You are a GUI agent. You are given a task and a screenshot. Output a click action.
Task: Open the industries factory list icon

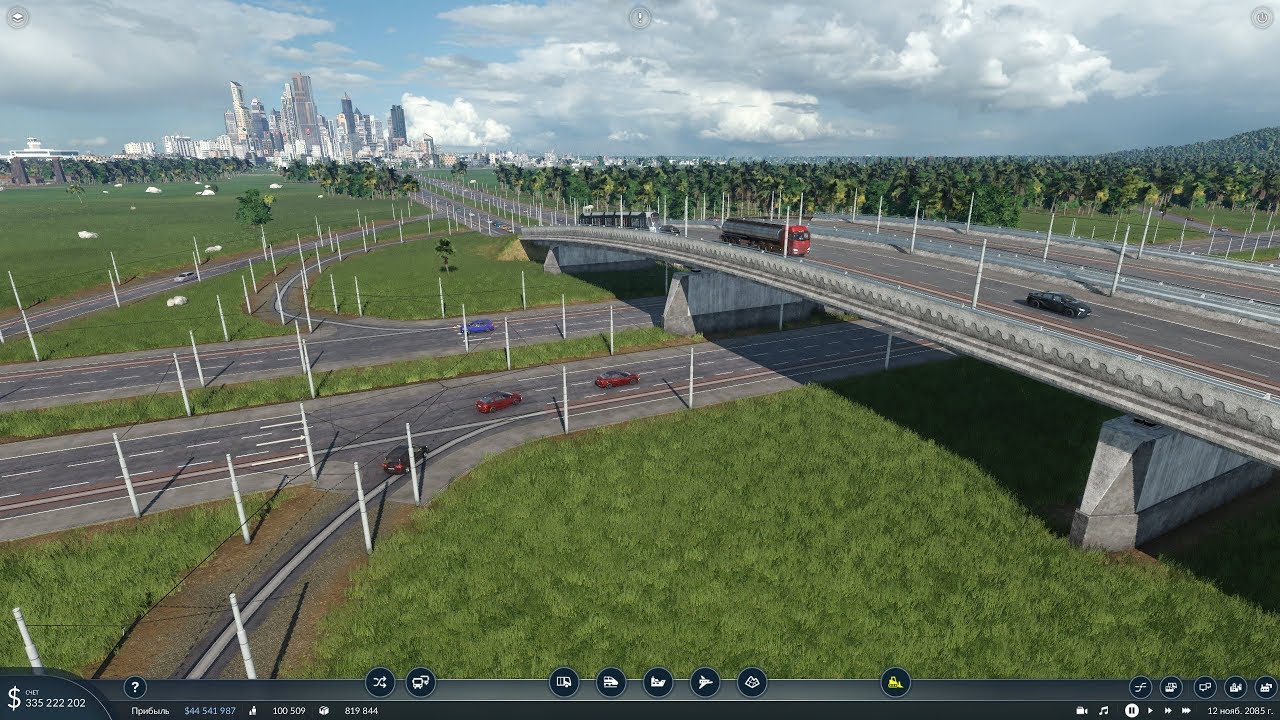tap(1266, 687)
